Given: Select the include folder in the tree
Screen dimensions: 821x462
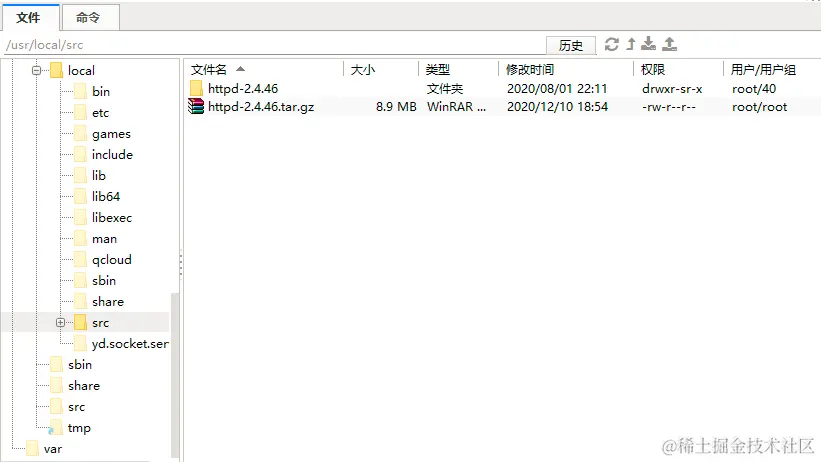Looking at the screenshot, I should pos(112,155).
